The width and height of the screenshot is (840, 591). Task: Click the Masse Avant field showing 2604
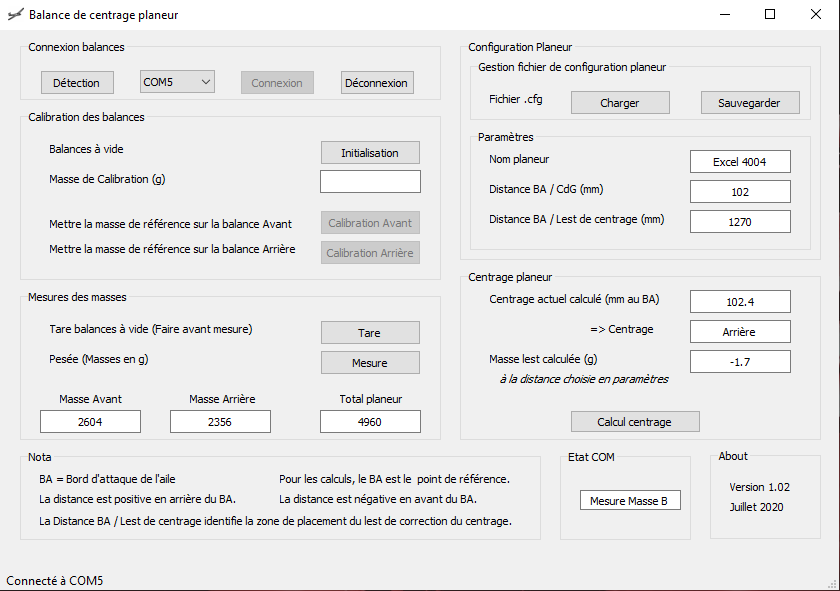(91, 422)
